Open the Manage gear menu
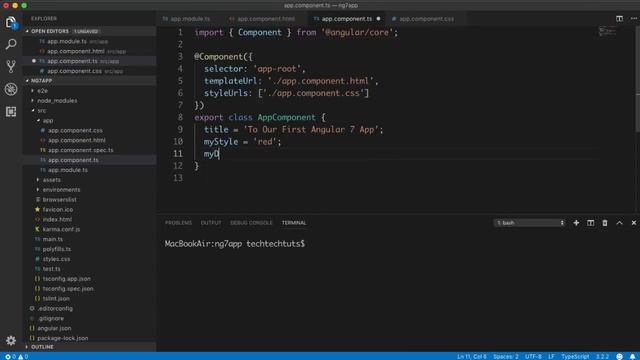The height and width of the screenshot is (360, 640). (11, 340)
